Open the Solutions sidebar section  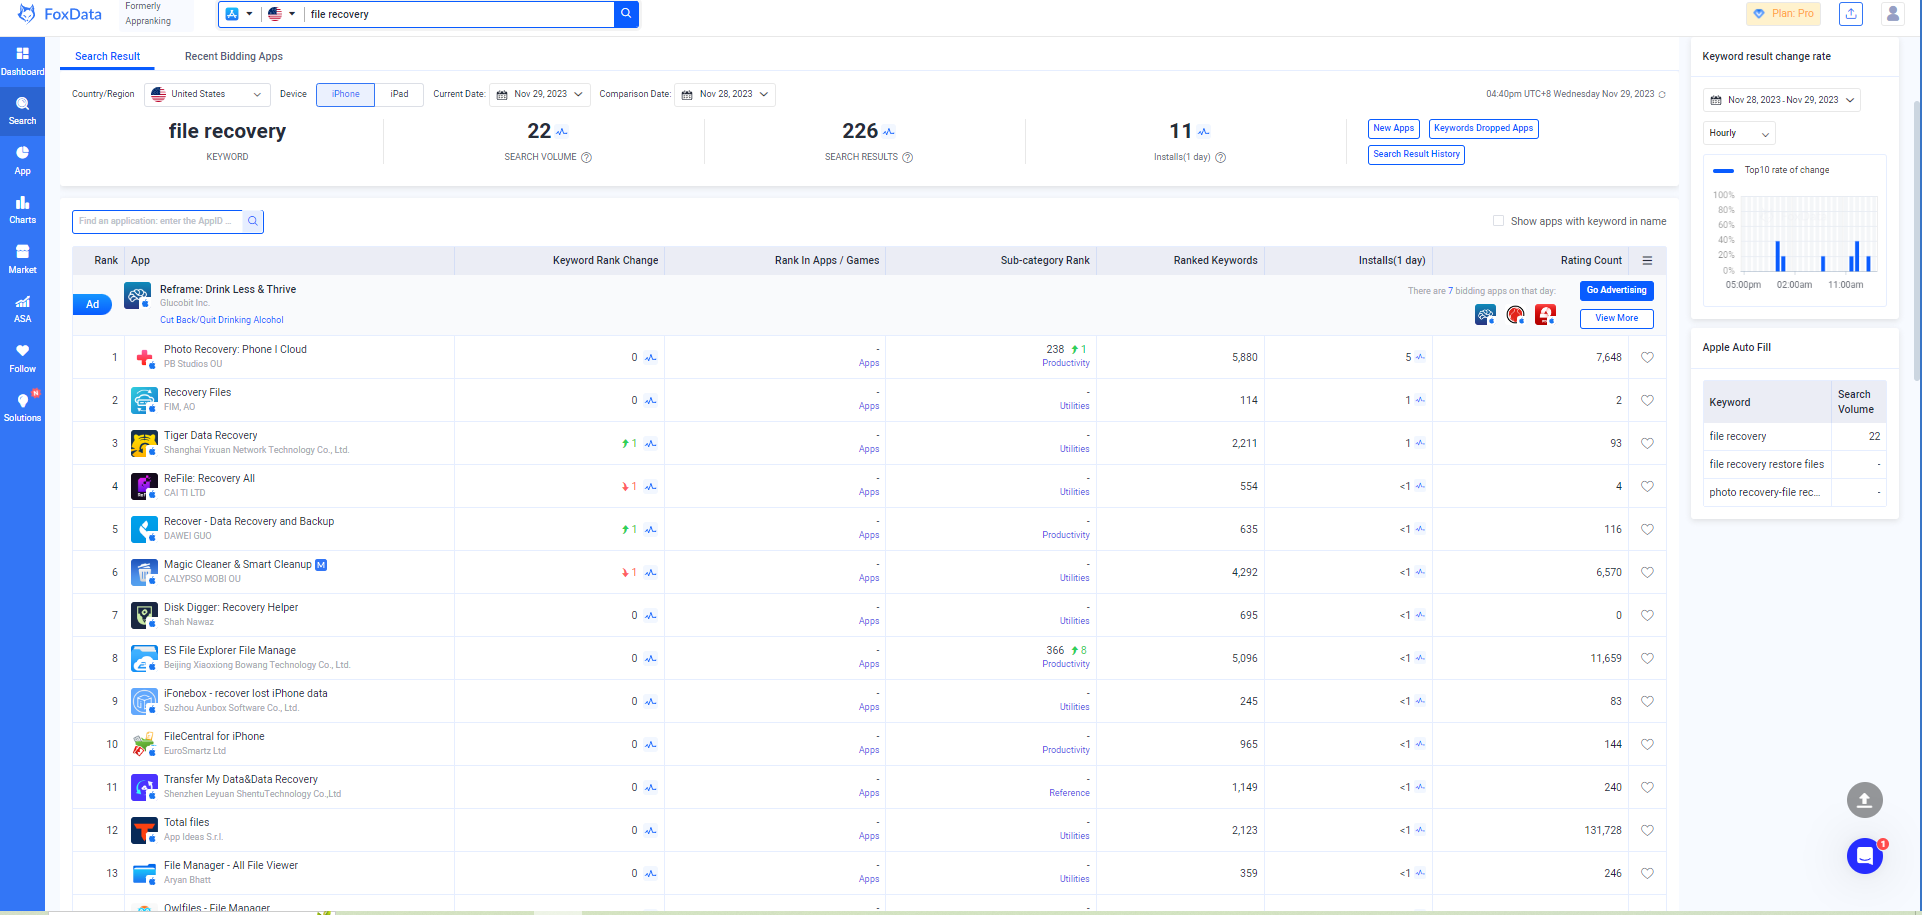coord(22,407)
